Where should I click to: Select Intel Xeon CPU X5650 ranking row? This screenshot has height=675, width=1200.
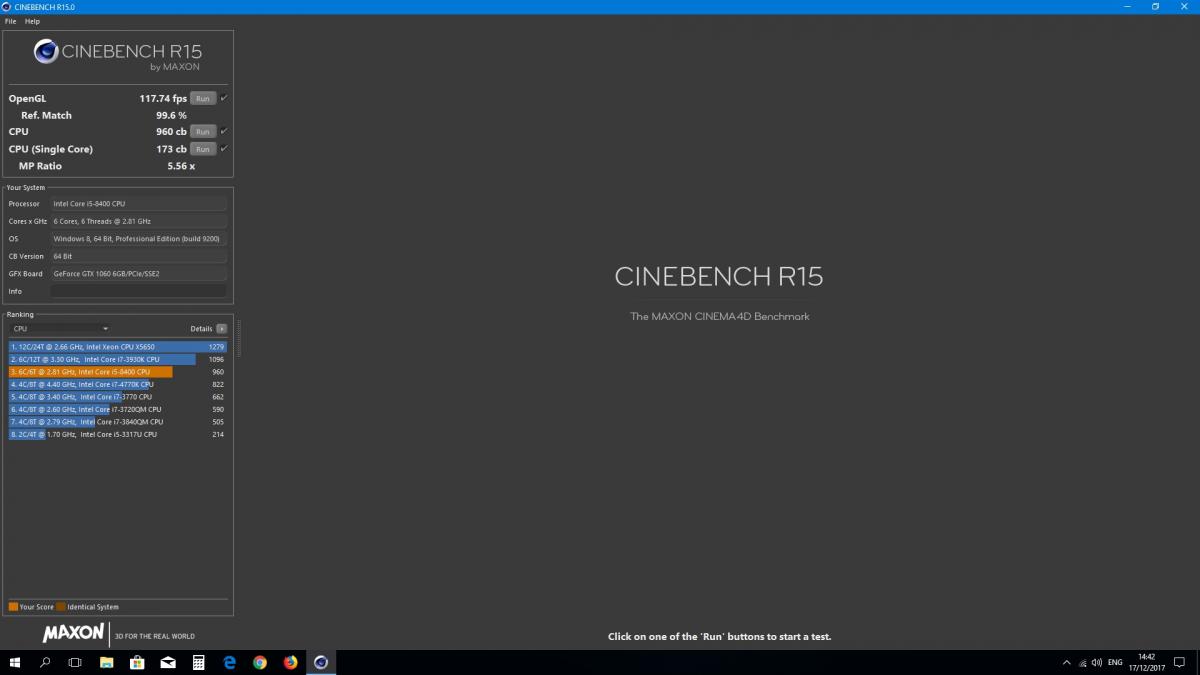[118, 347]
